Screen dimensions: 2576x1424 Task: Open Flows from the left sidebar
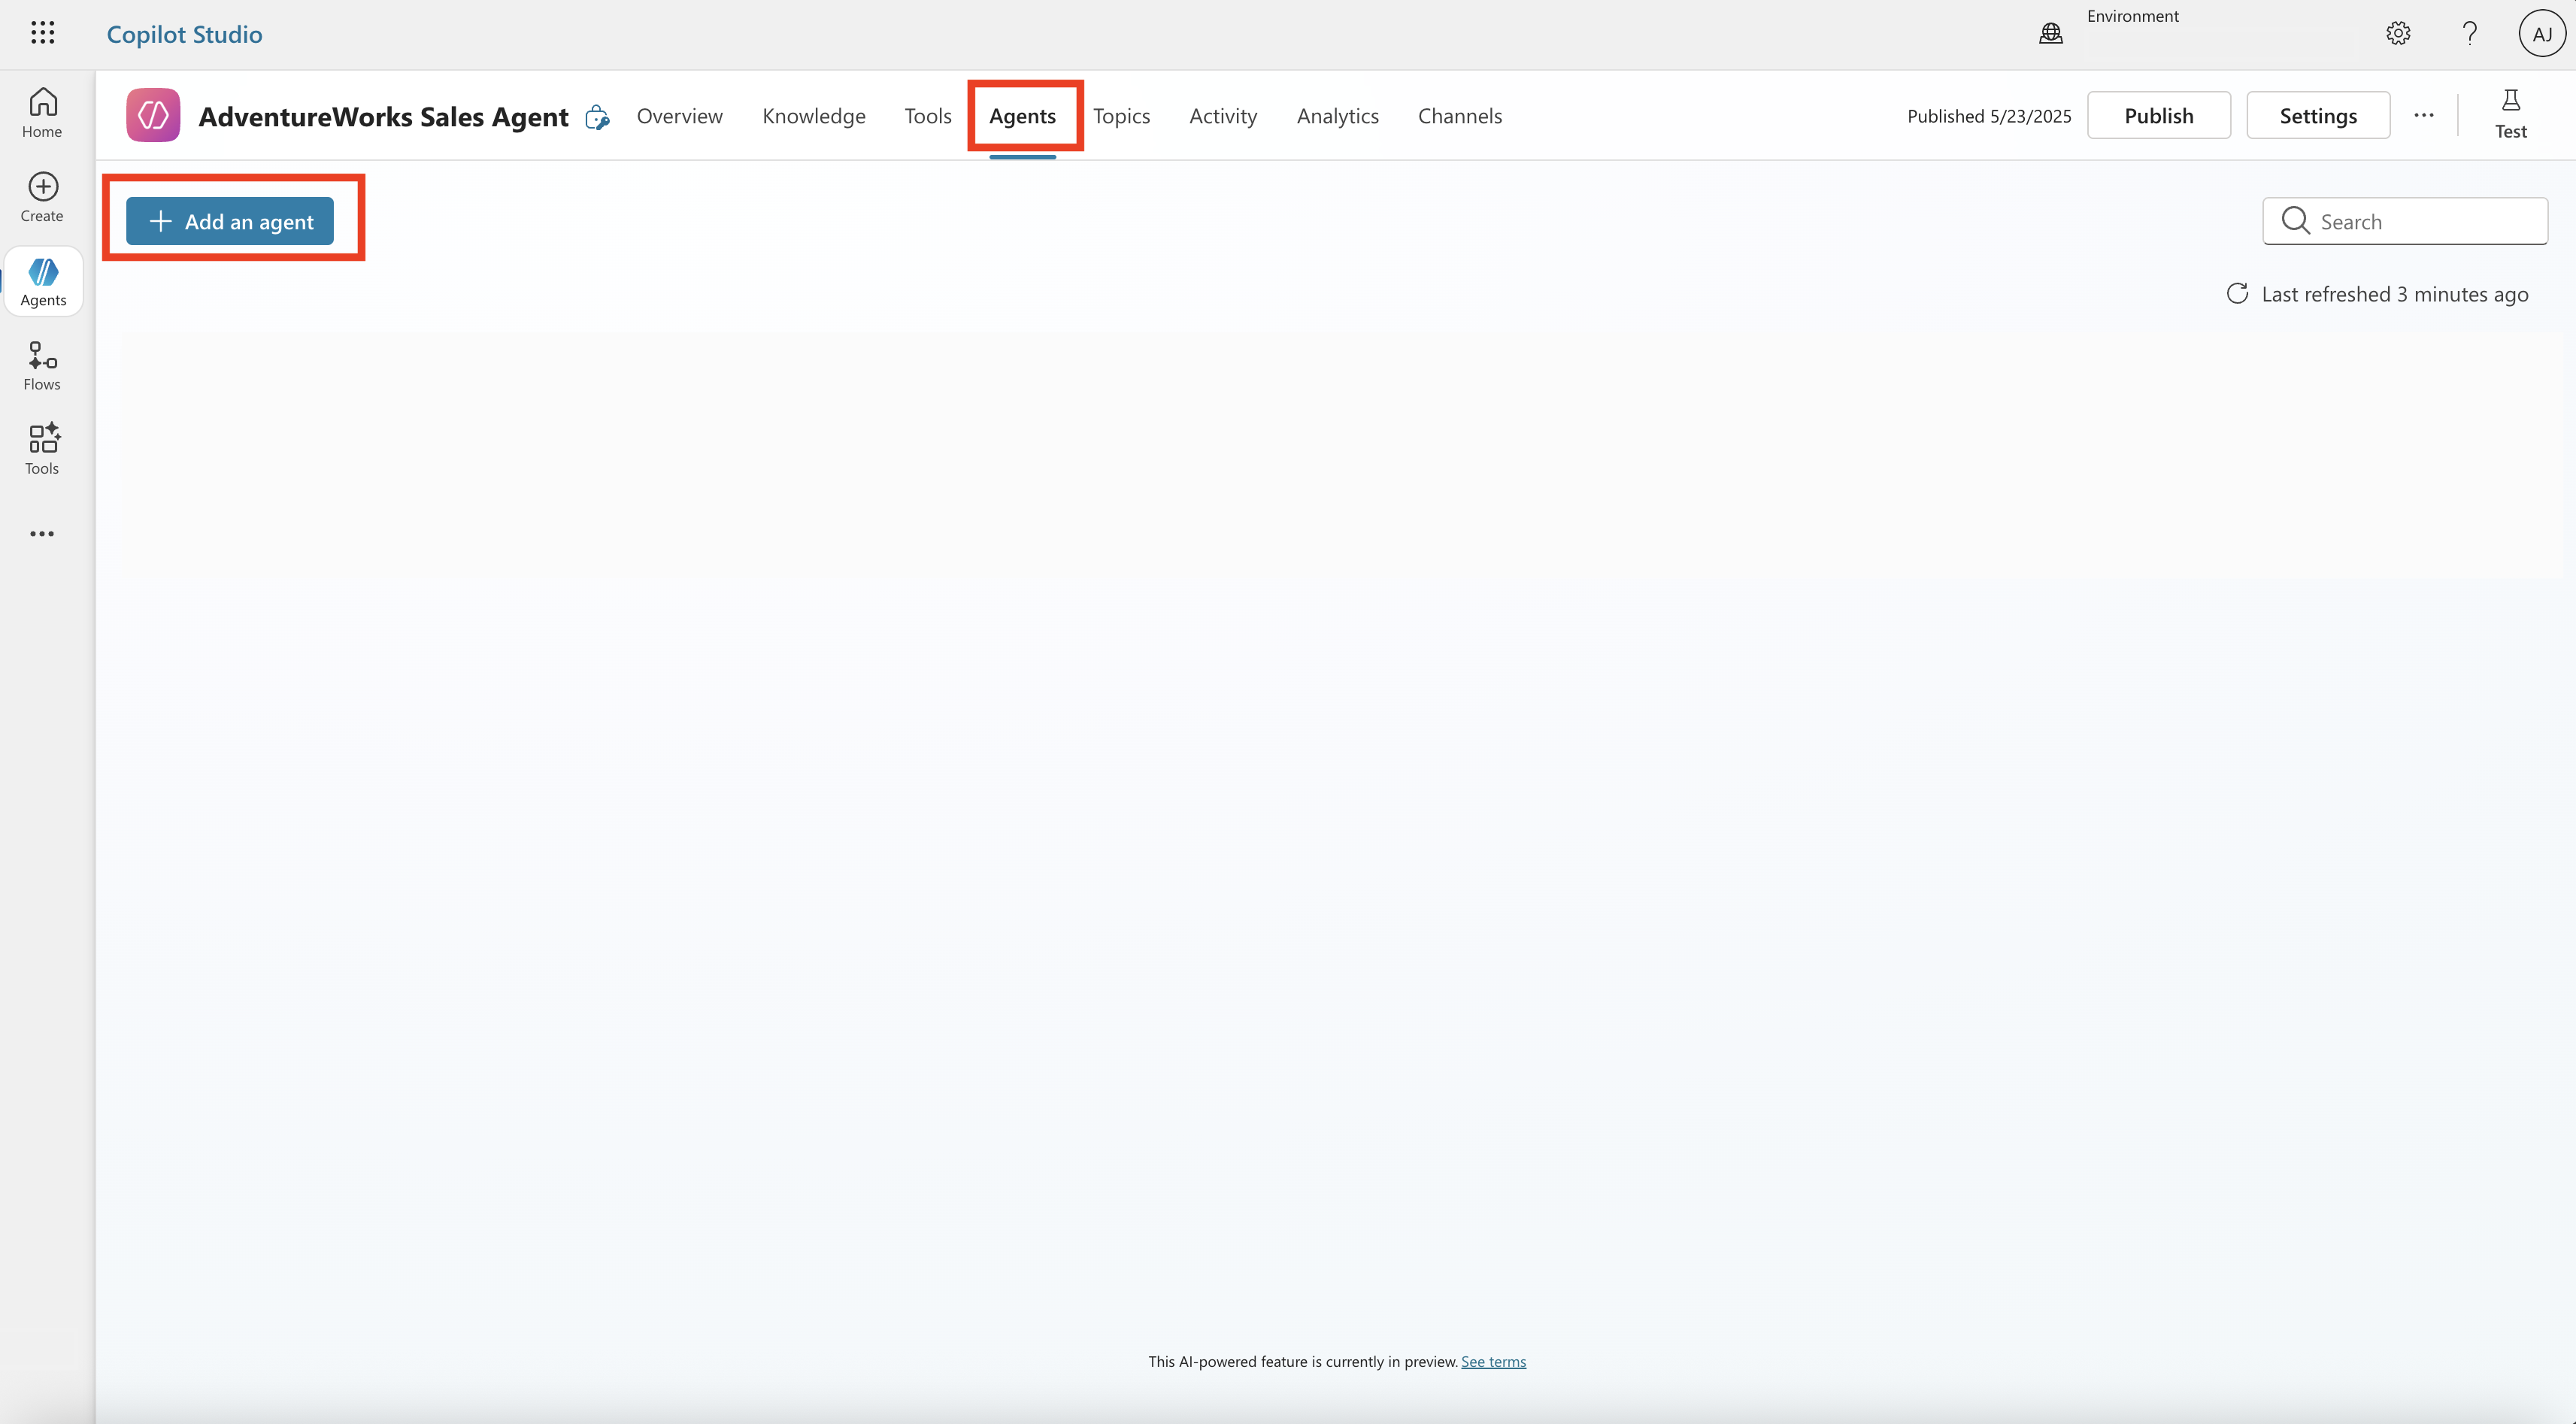point(42,366)
